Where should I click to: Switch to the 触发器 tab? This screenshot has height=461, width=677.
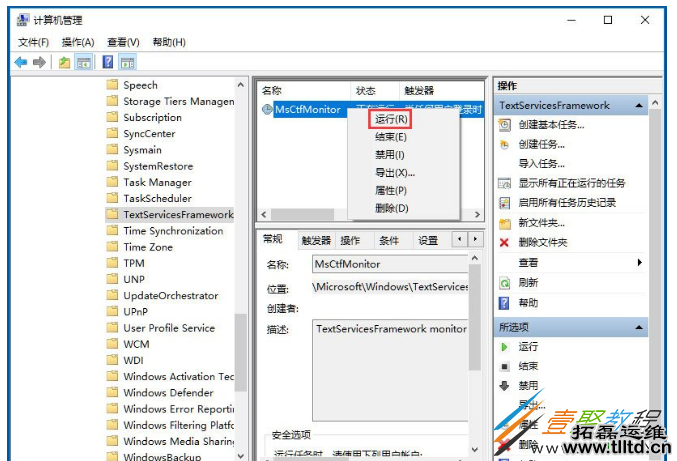(x=316, y=241)
